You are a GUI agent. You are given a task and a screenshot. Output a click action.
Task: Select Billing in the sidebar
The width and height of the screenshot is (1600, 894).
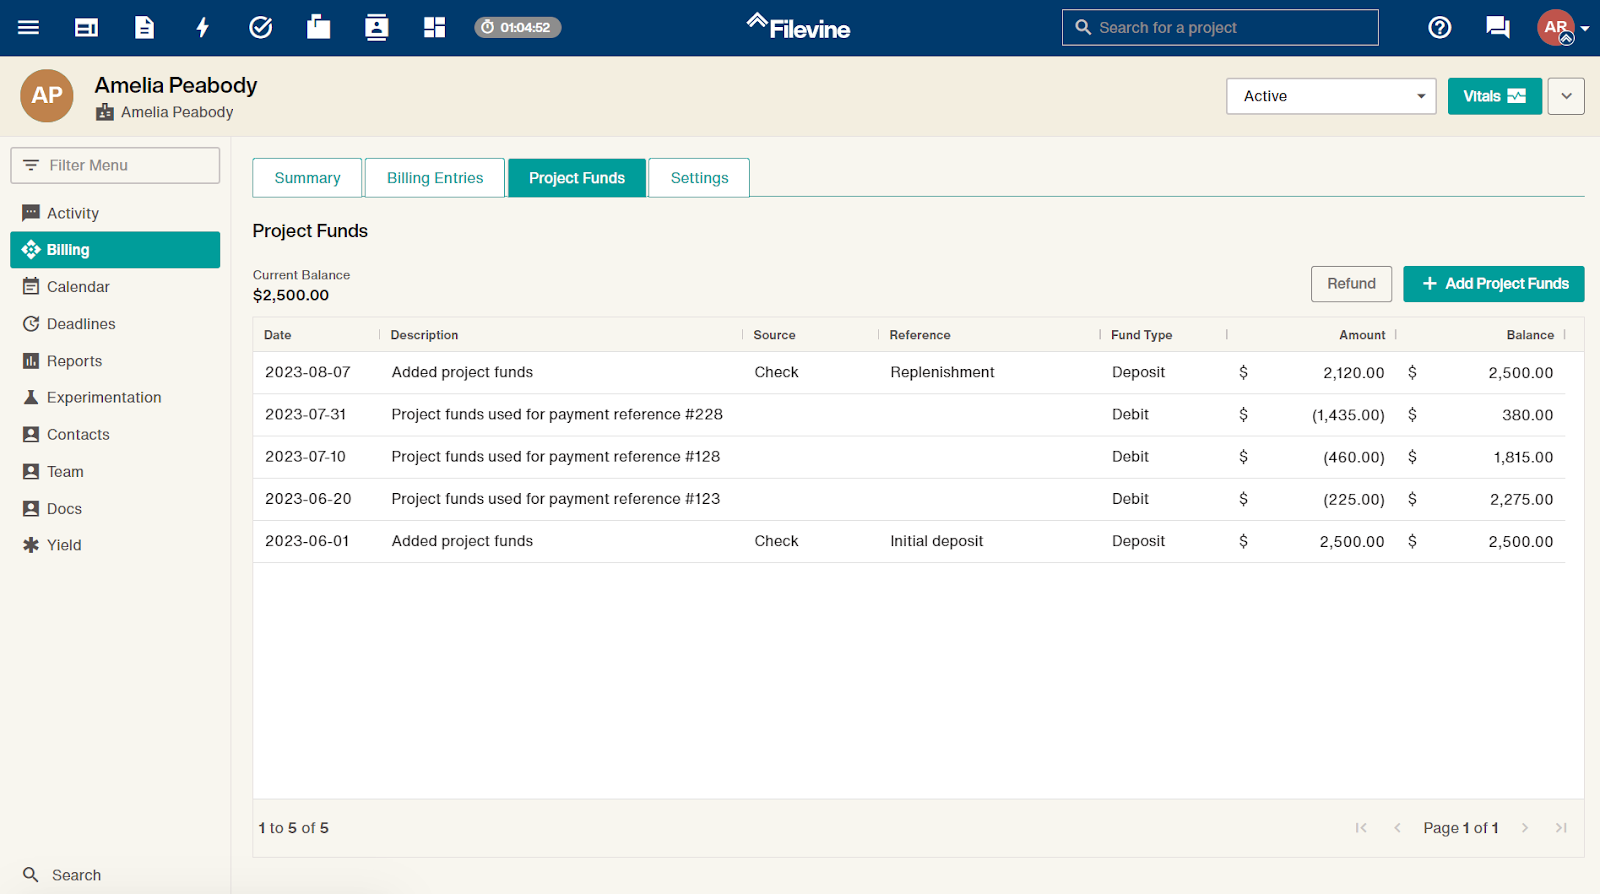[x=115, y=250]
